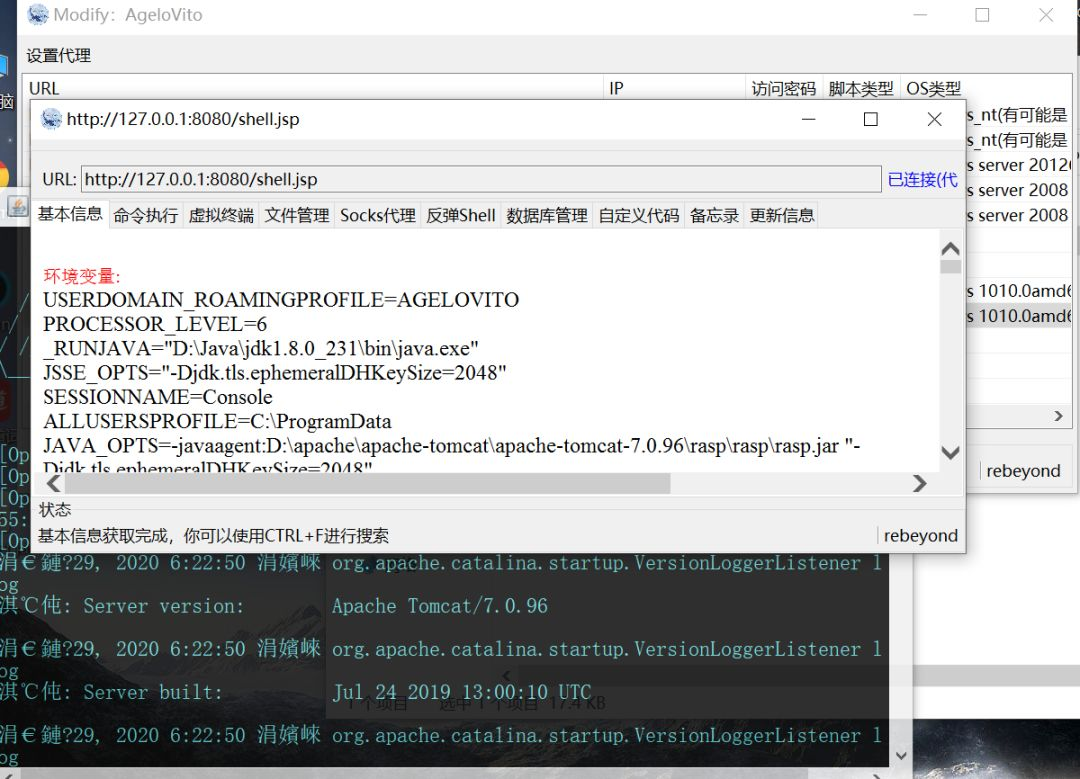Screen dimensions: 1080x779
Task: Click the status message about CTRL+F search
Action: 213,535
